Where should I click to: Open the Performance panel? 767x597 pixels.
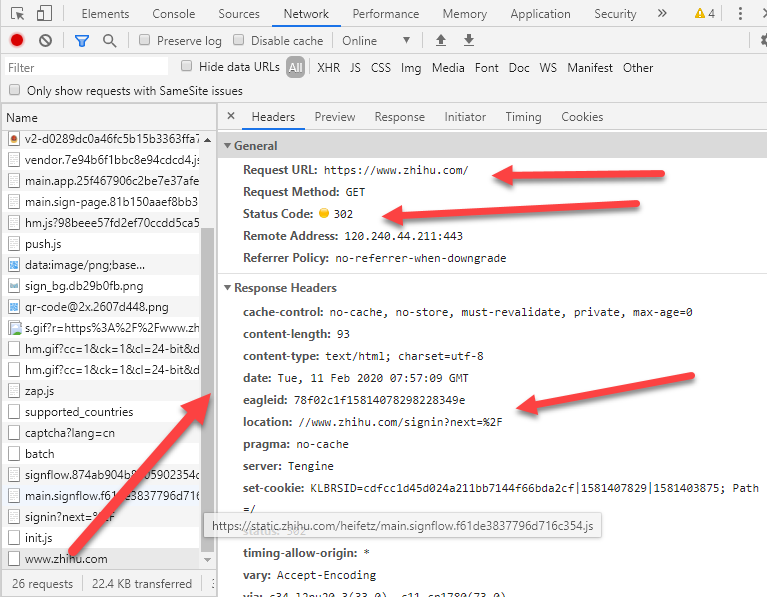point(385,14)
